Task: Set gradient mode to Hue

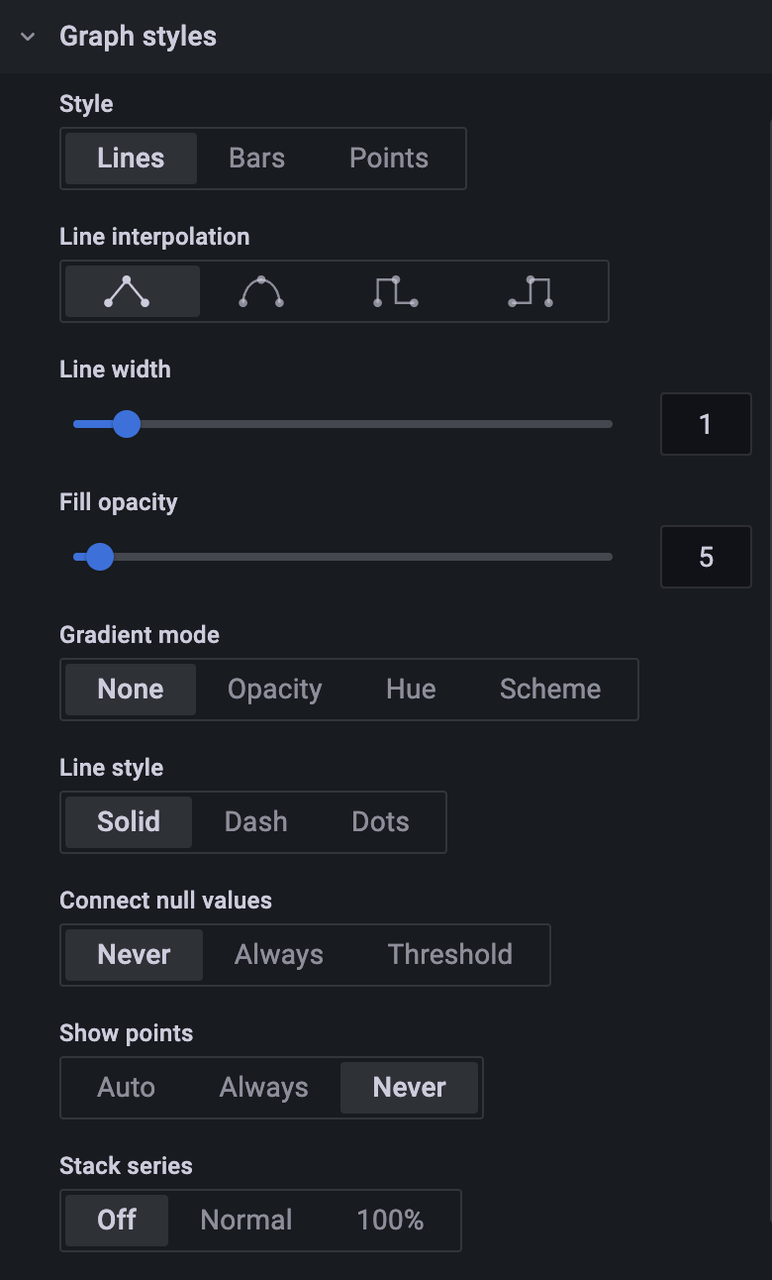Action: tap(410, 689)
